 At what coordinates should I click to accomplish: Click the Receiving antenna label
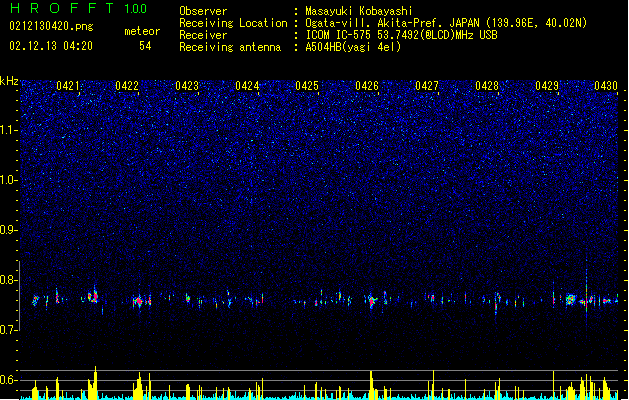coord(230,47)
